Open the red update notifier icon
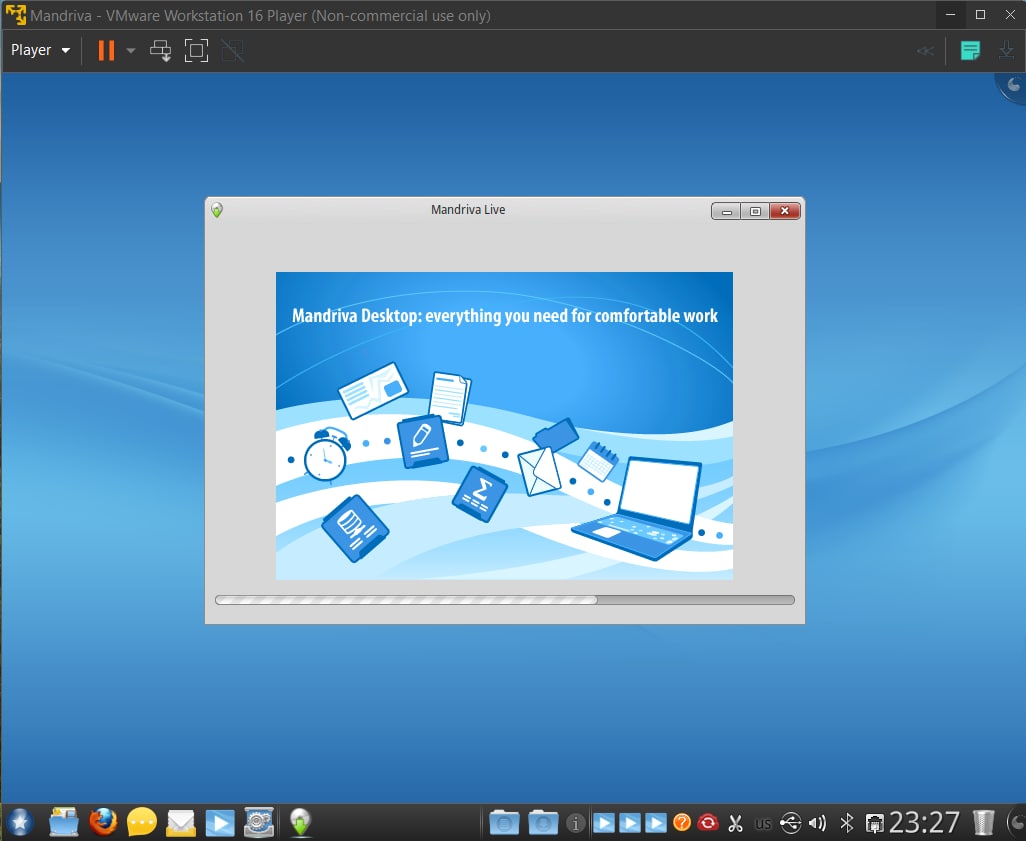Viewport: 1026px width, 841px height. click(x=707, y=822)
